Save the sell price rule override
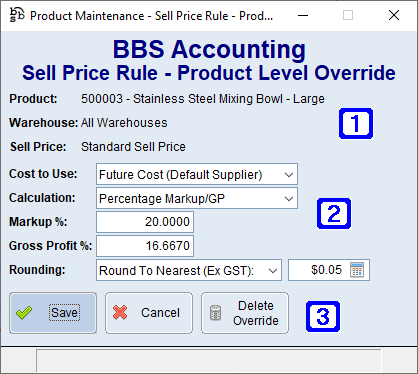 coord(53,313)
